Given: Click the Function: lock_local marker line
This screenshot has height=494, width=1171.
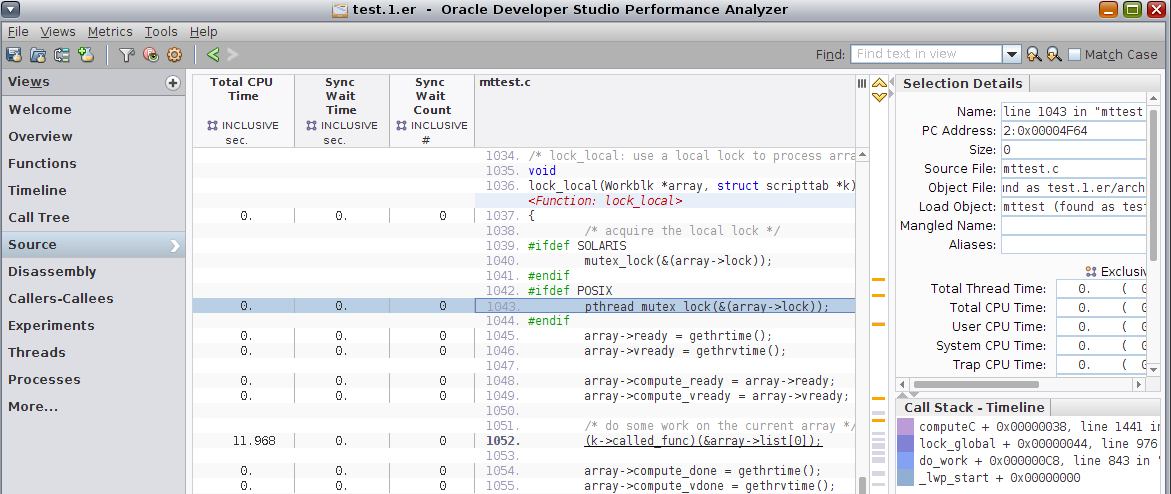Looking at the screenshot, I should coord(605,201).
